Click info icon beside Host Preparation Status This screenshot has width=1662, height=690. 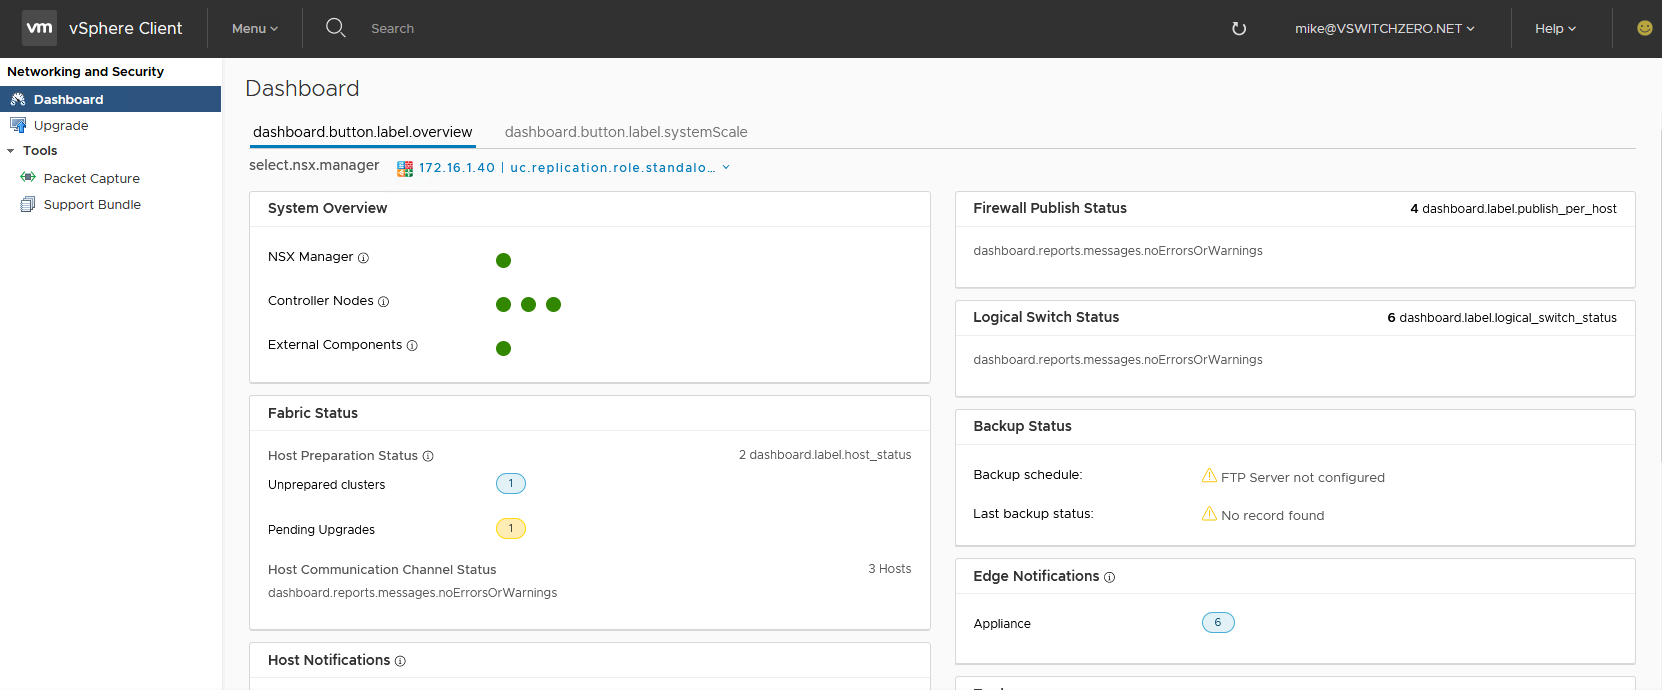pyautogui.click(x=428, y=456)
